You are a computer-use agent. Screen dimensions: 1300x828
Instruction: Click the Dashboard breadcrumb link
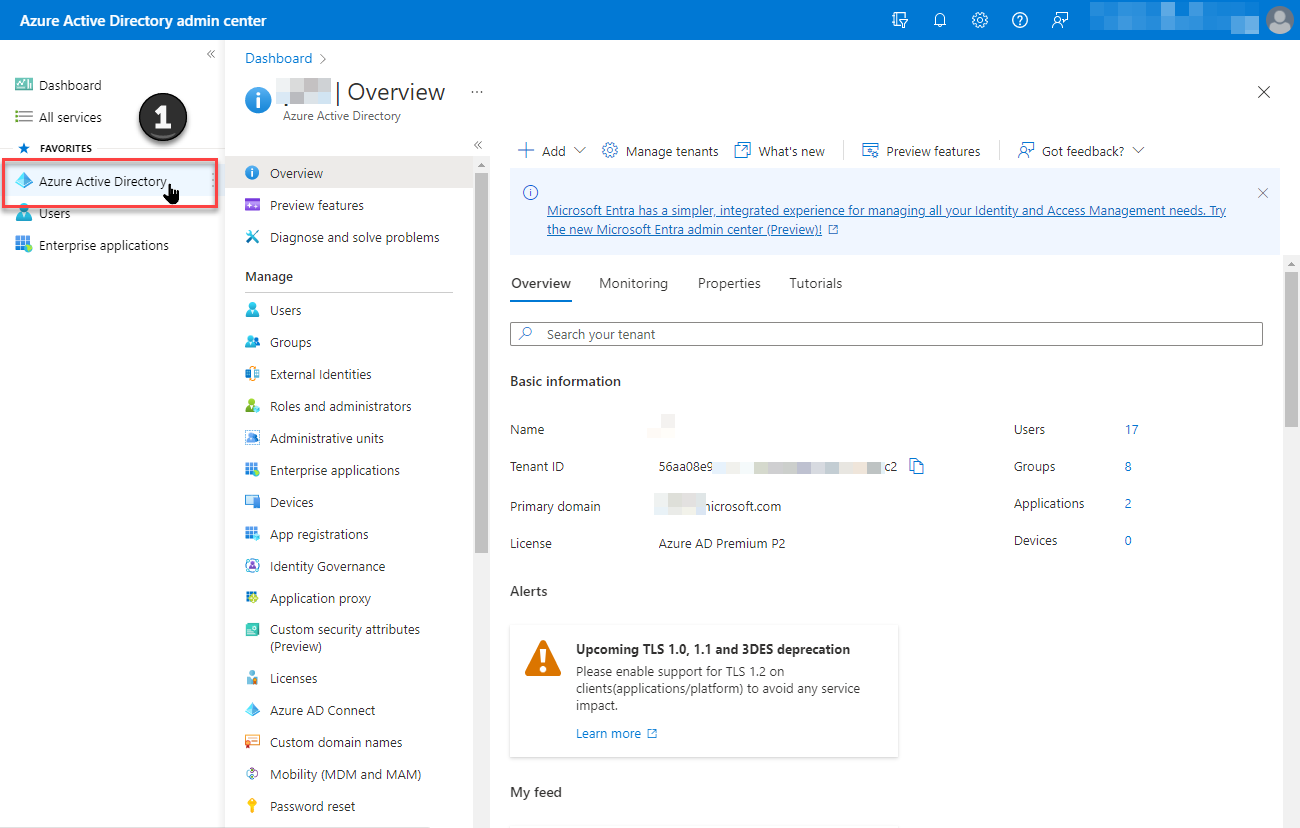pos(279,58)
